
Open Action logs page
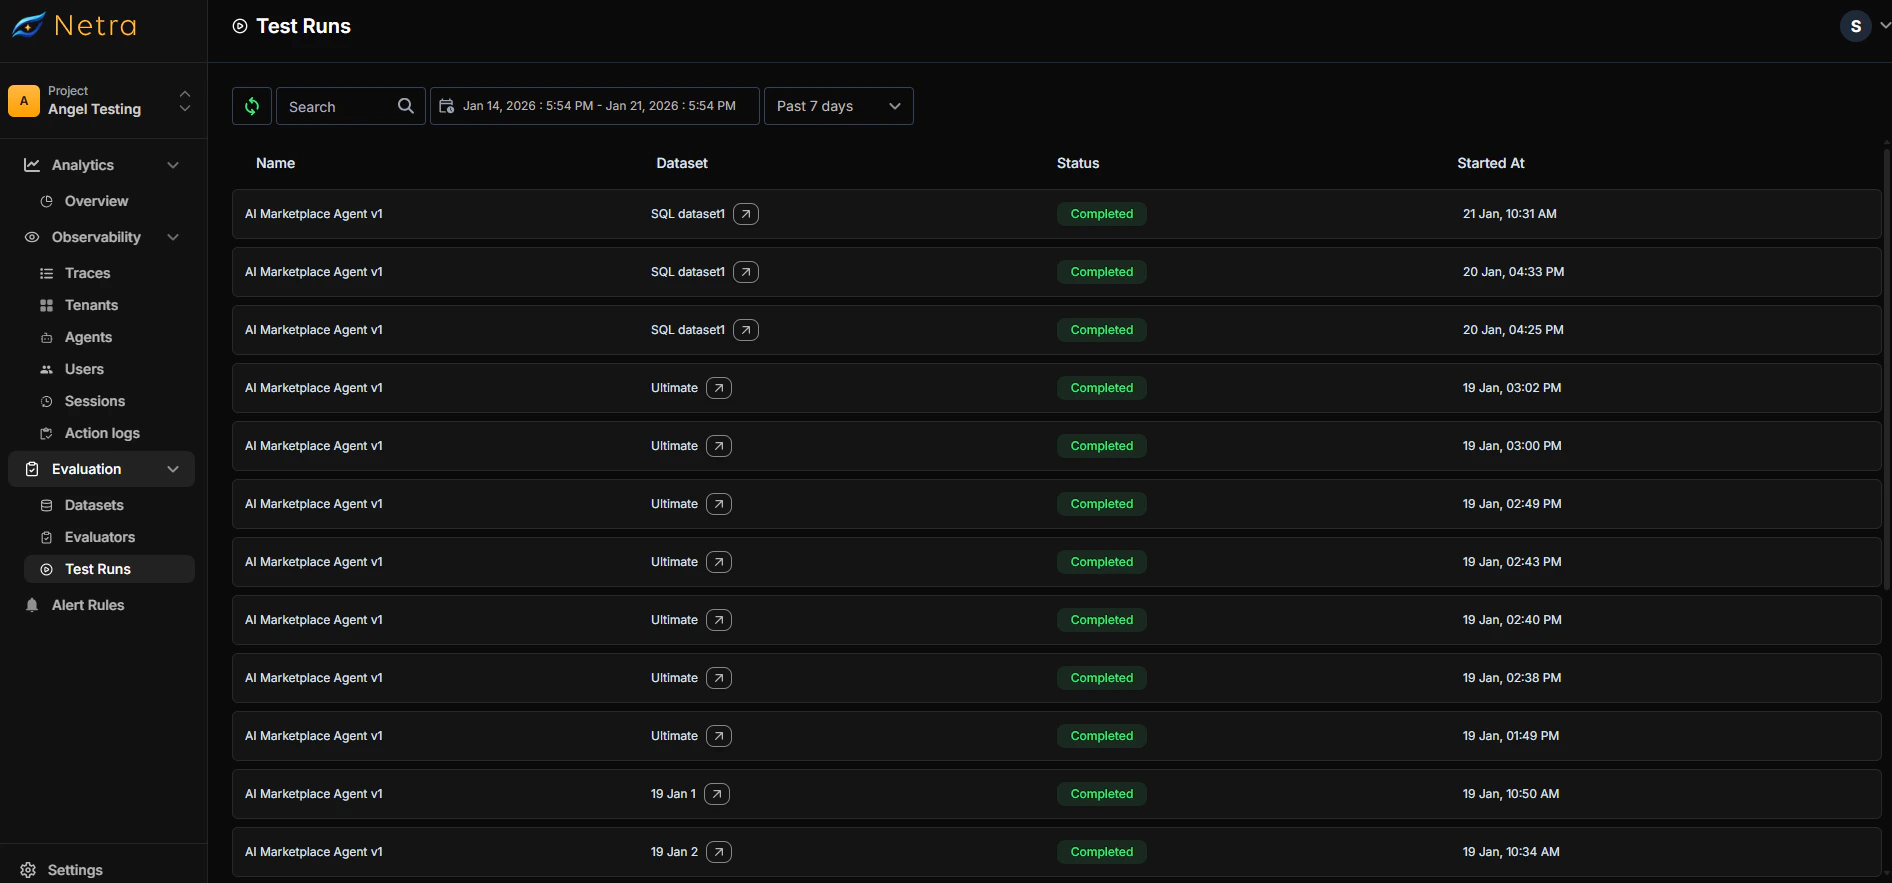102,433
